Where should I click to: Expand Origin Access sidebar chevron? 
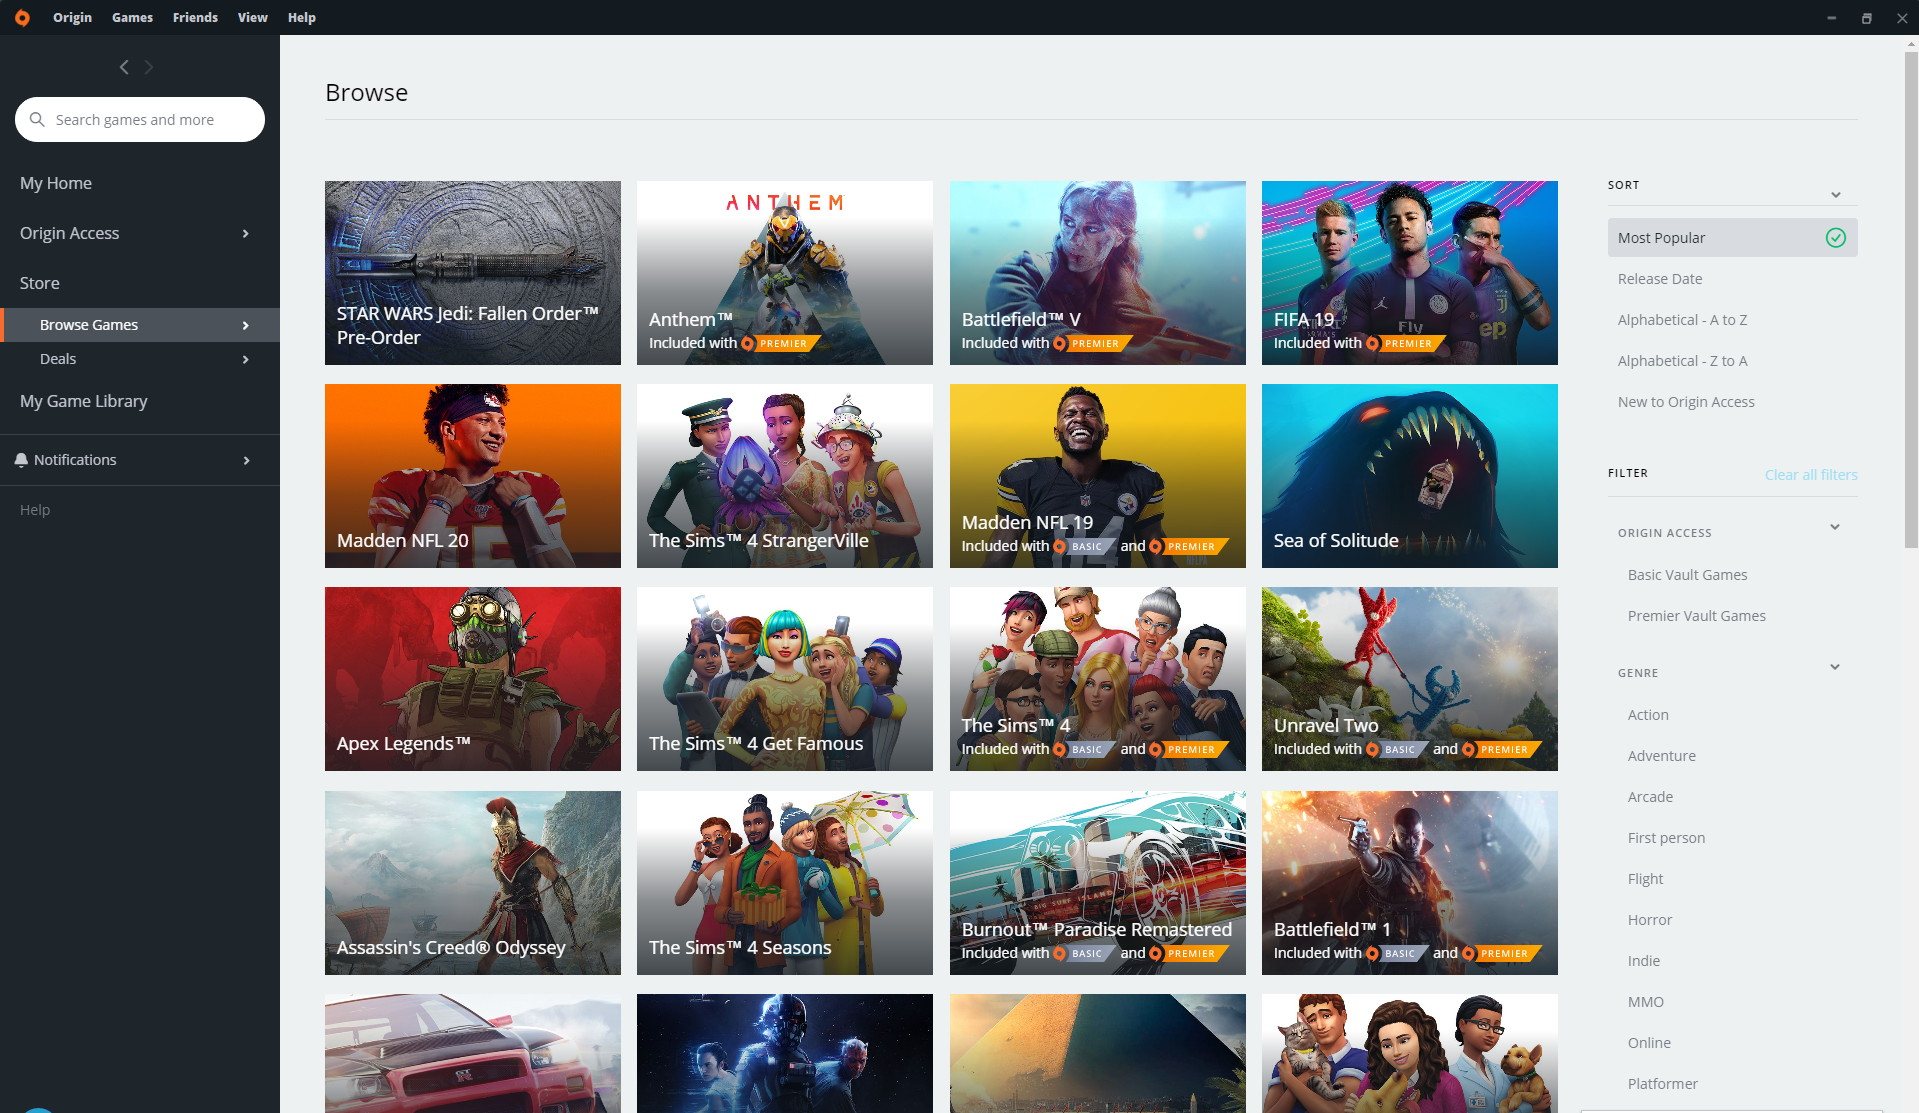tap(246, 233)
